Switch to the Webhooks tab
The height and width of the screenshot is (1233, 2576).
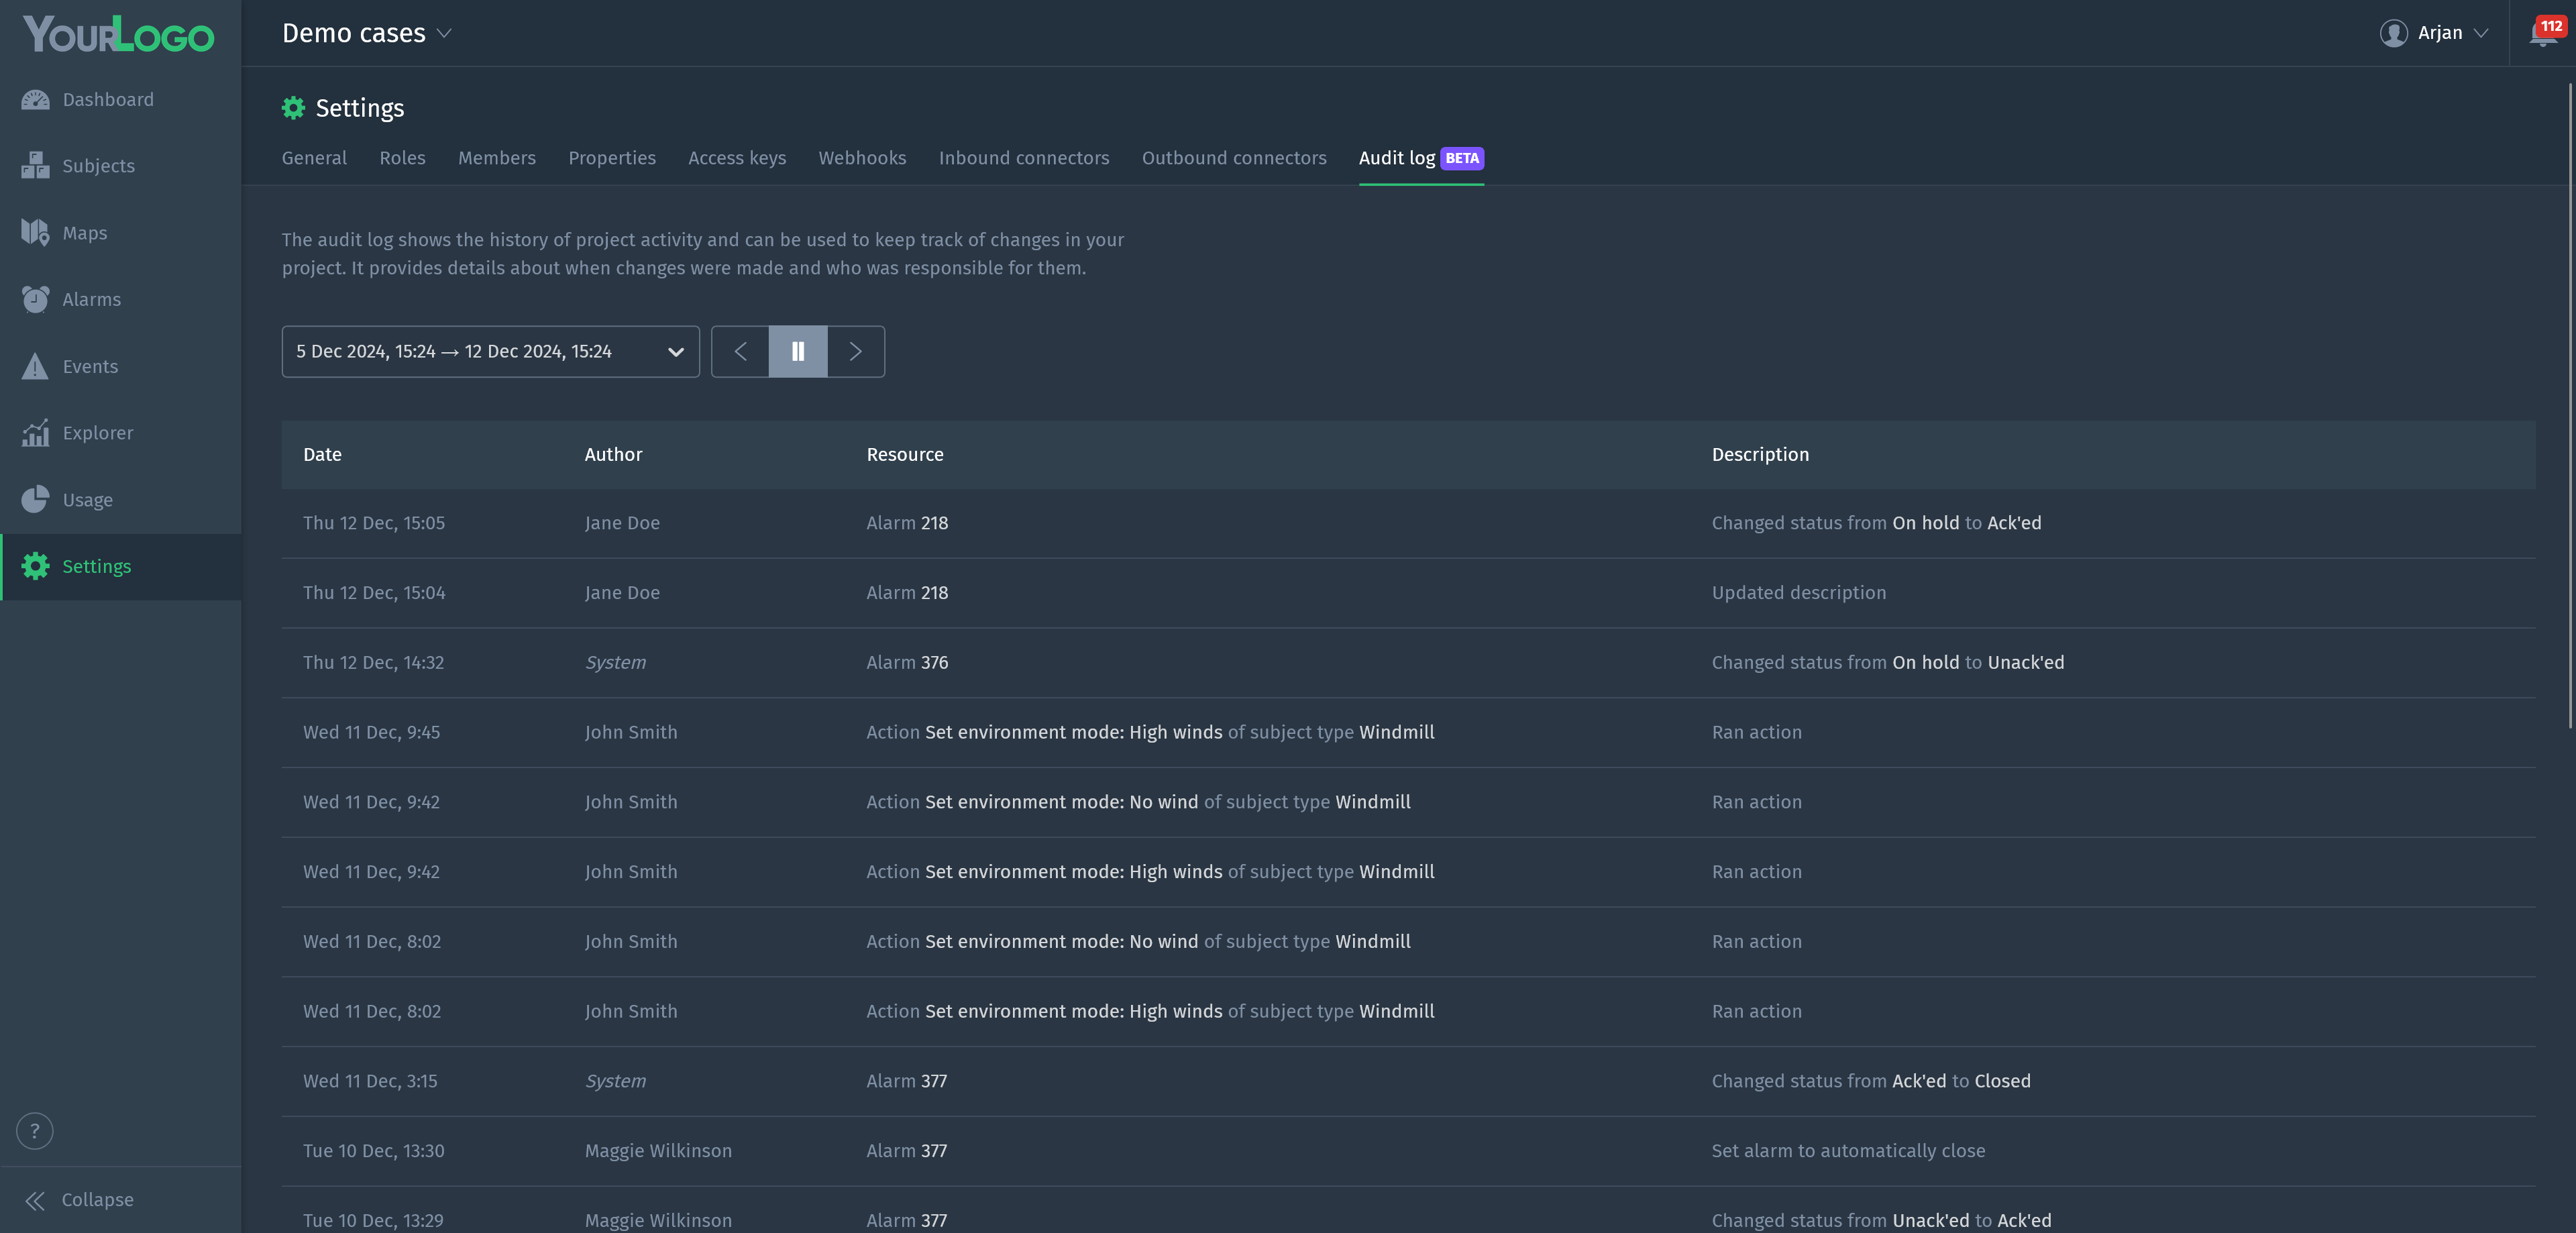point(862,158)
